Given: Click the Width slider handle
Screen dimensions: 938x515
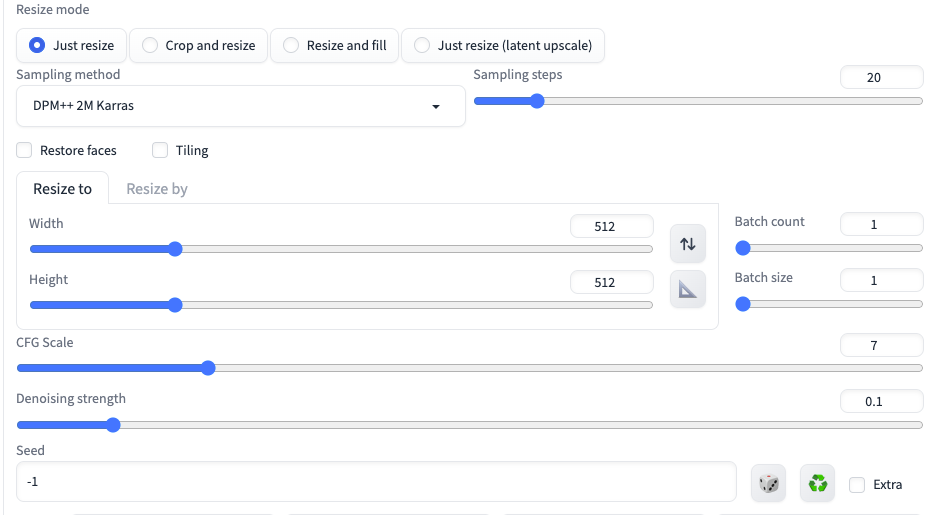Looking at the screenshot, I should 175,249.
